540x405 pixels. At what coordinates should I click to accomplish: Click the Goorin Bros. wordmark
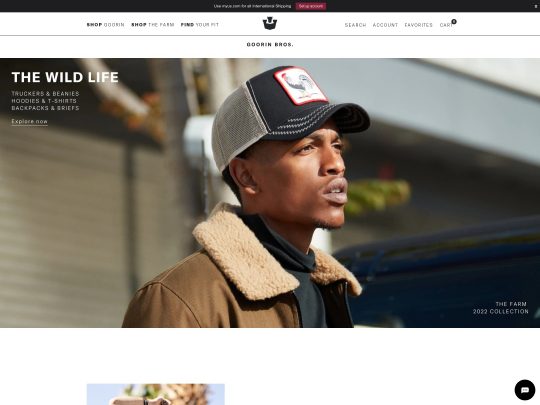tap(270, 44)
